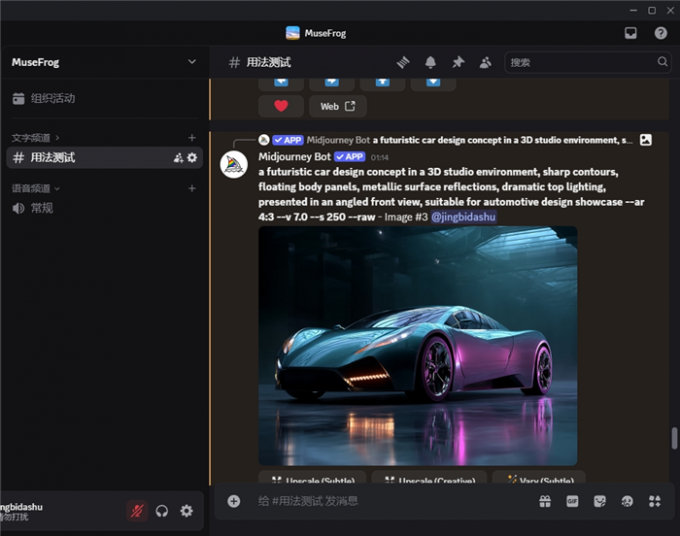The height and width of the screenshot is (536, 680).
Task: Click Upscale (Creative) button
Action: point(429,477)
